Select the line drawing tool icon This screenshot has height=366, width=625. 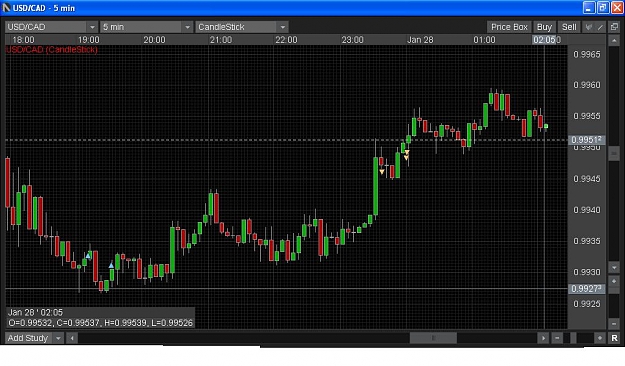pyautogui.click(x=600, y=27)
